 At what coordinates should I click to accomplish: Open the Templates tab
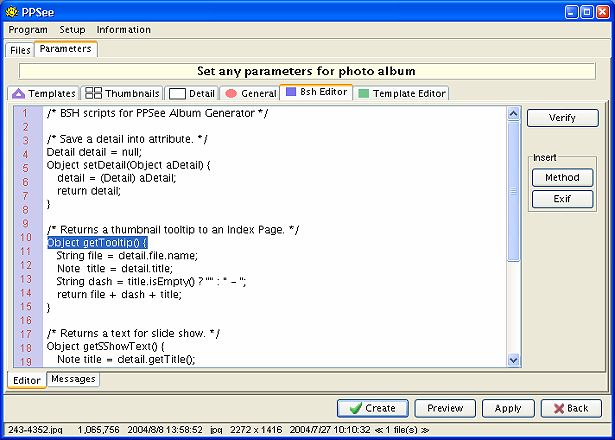point(44,93)
